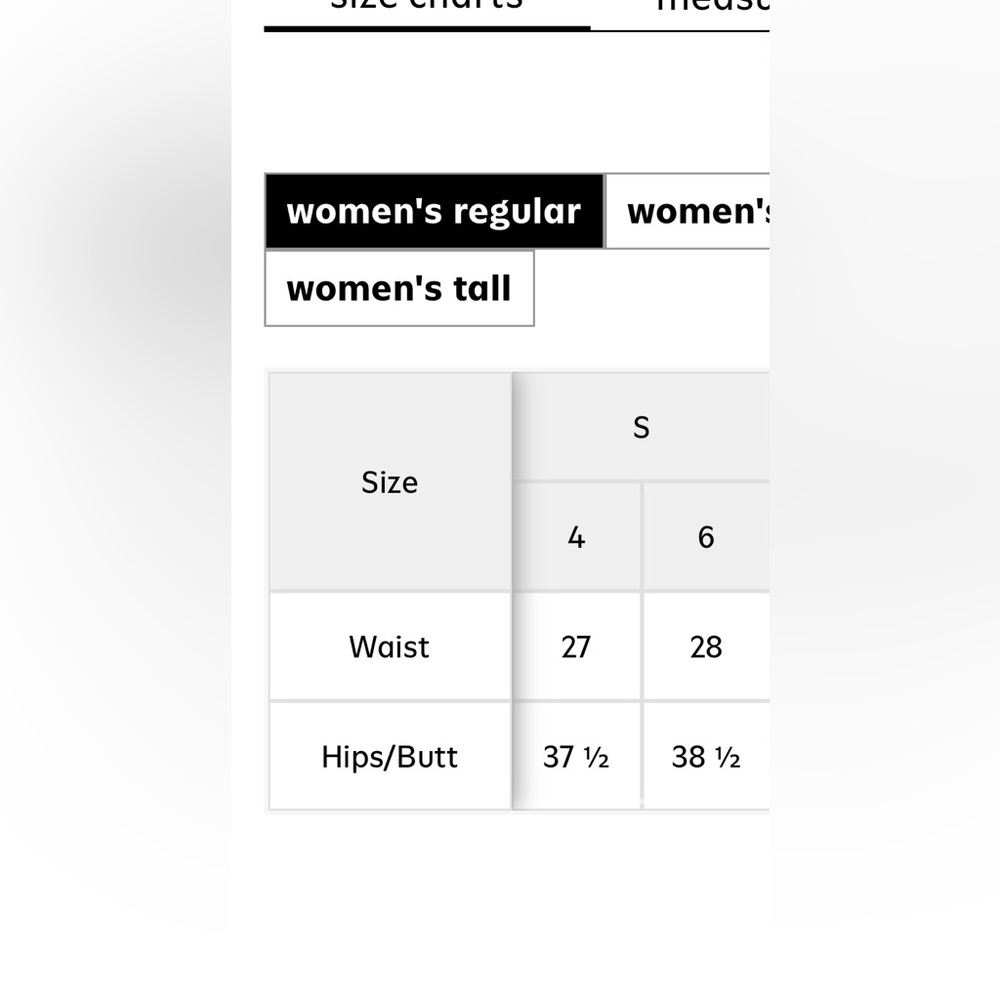Click the white margin right of chart

coord(885,500)
